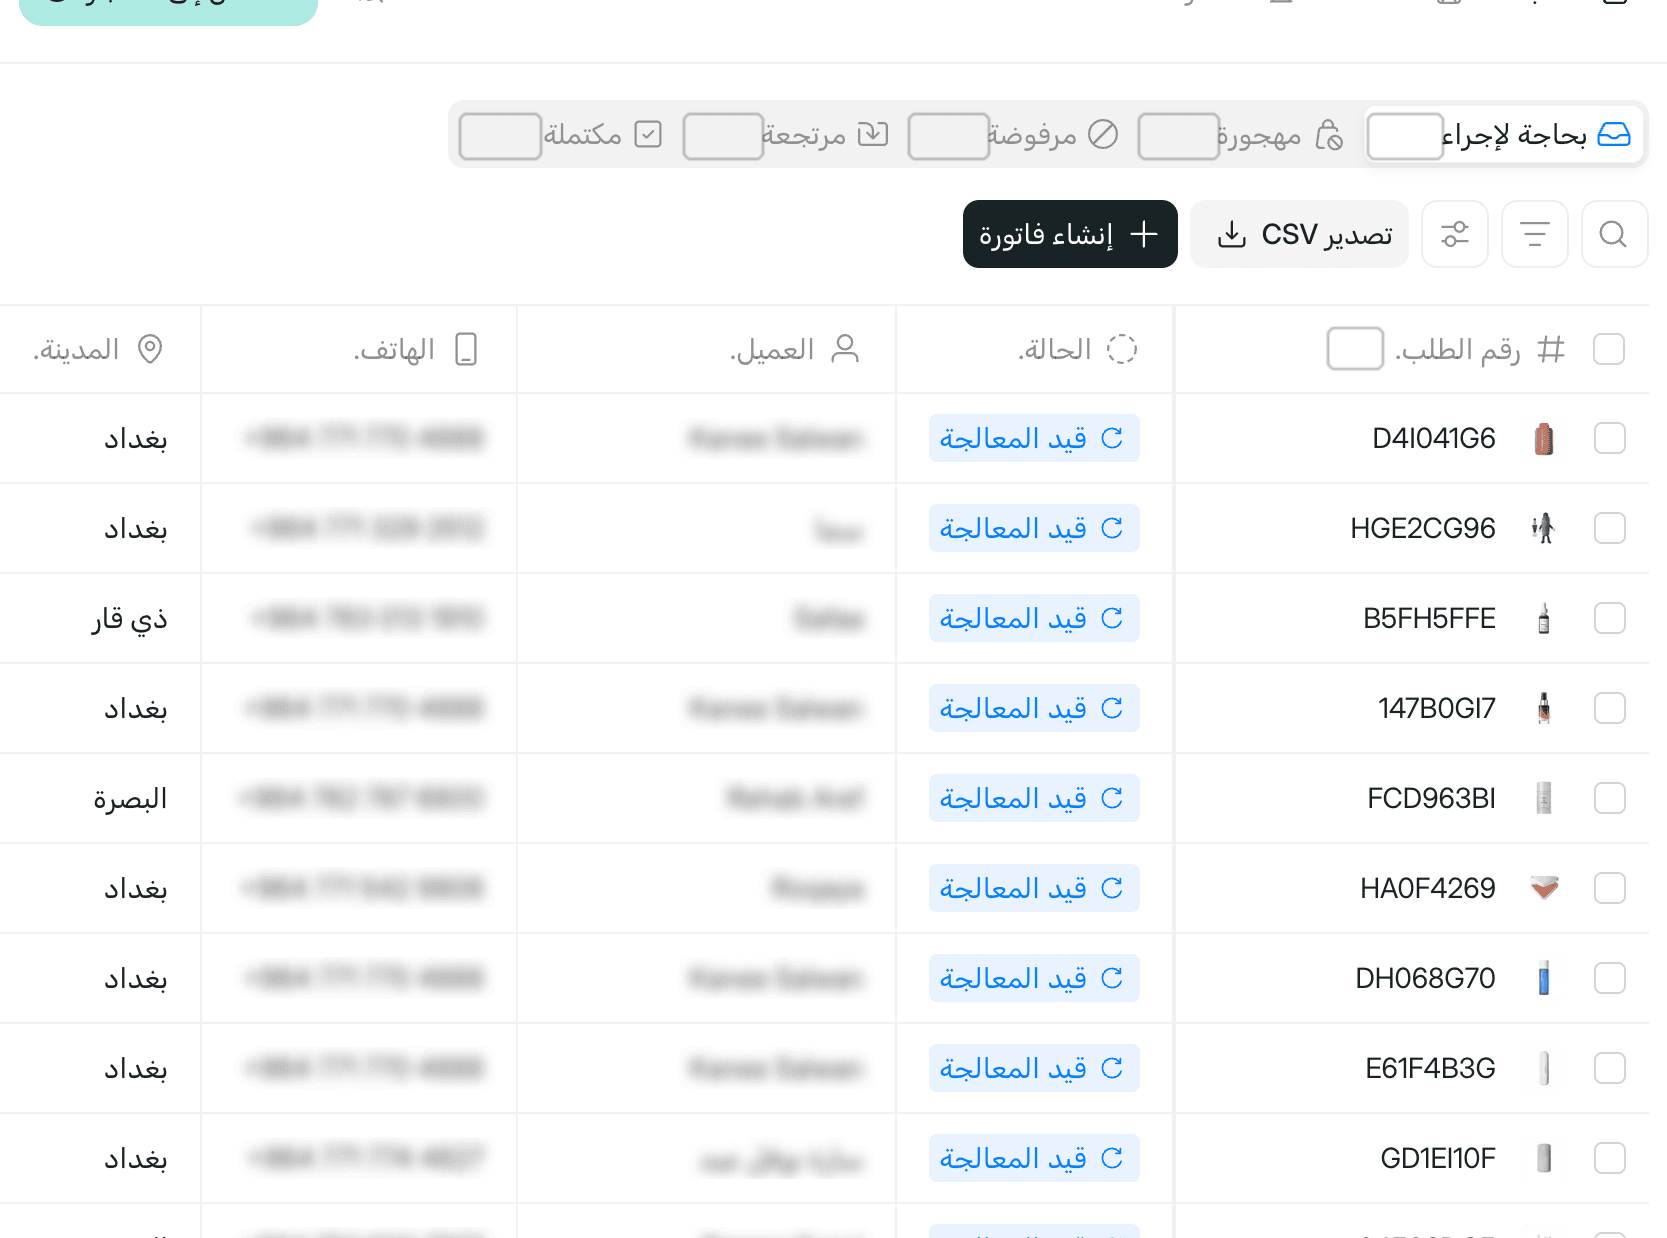This screenshot has width=1667, height=1238.
Task: Click city البصرة in FCD963BI row
Action: (130, 798)
